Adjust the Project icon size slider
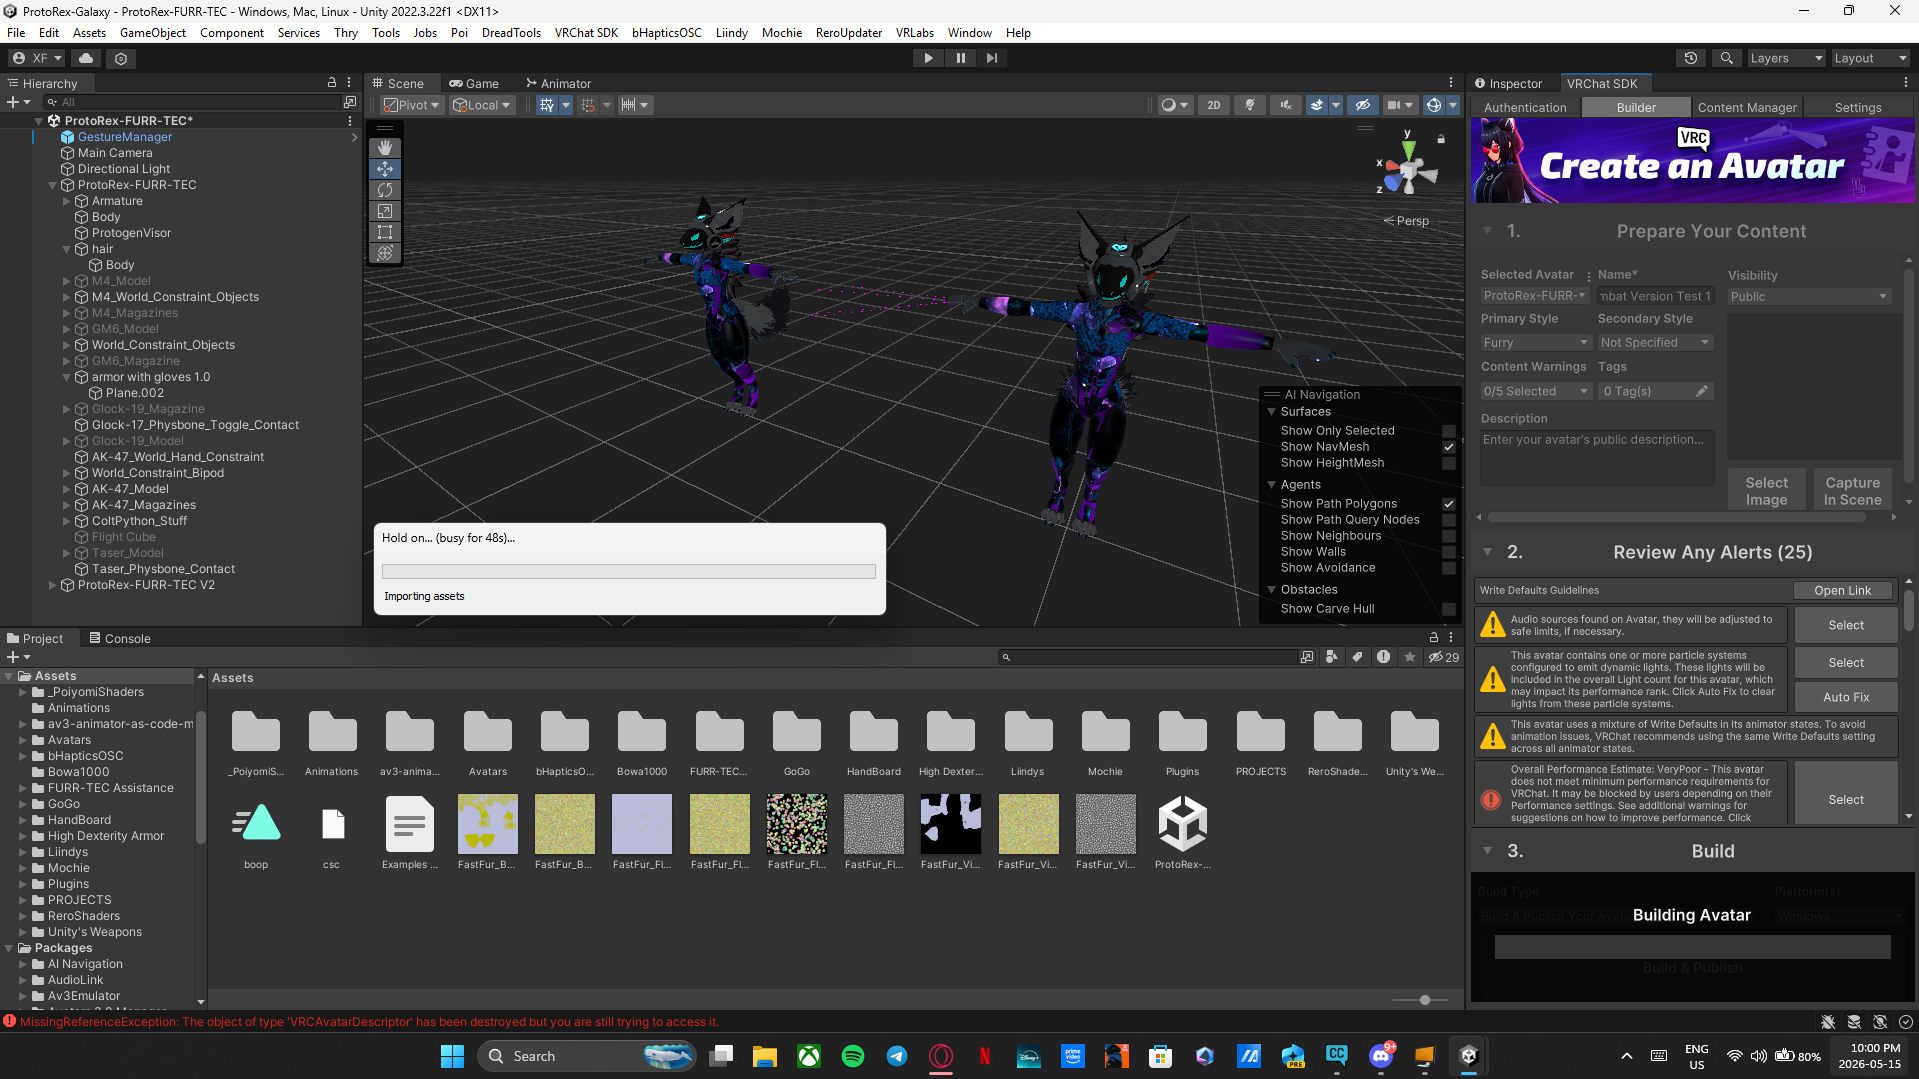The height and width of the screenshot is (1079, 1919). (1424, 1000)
